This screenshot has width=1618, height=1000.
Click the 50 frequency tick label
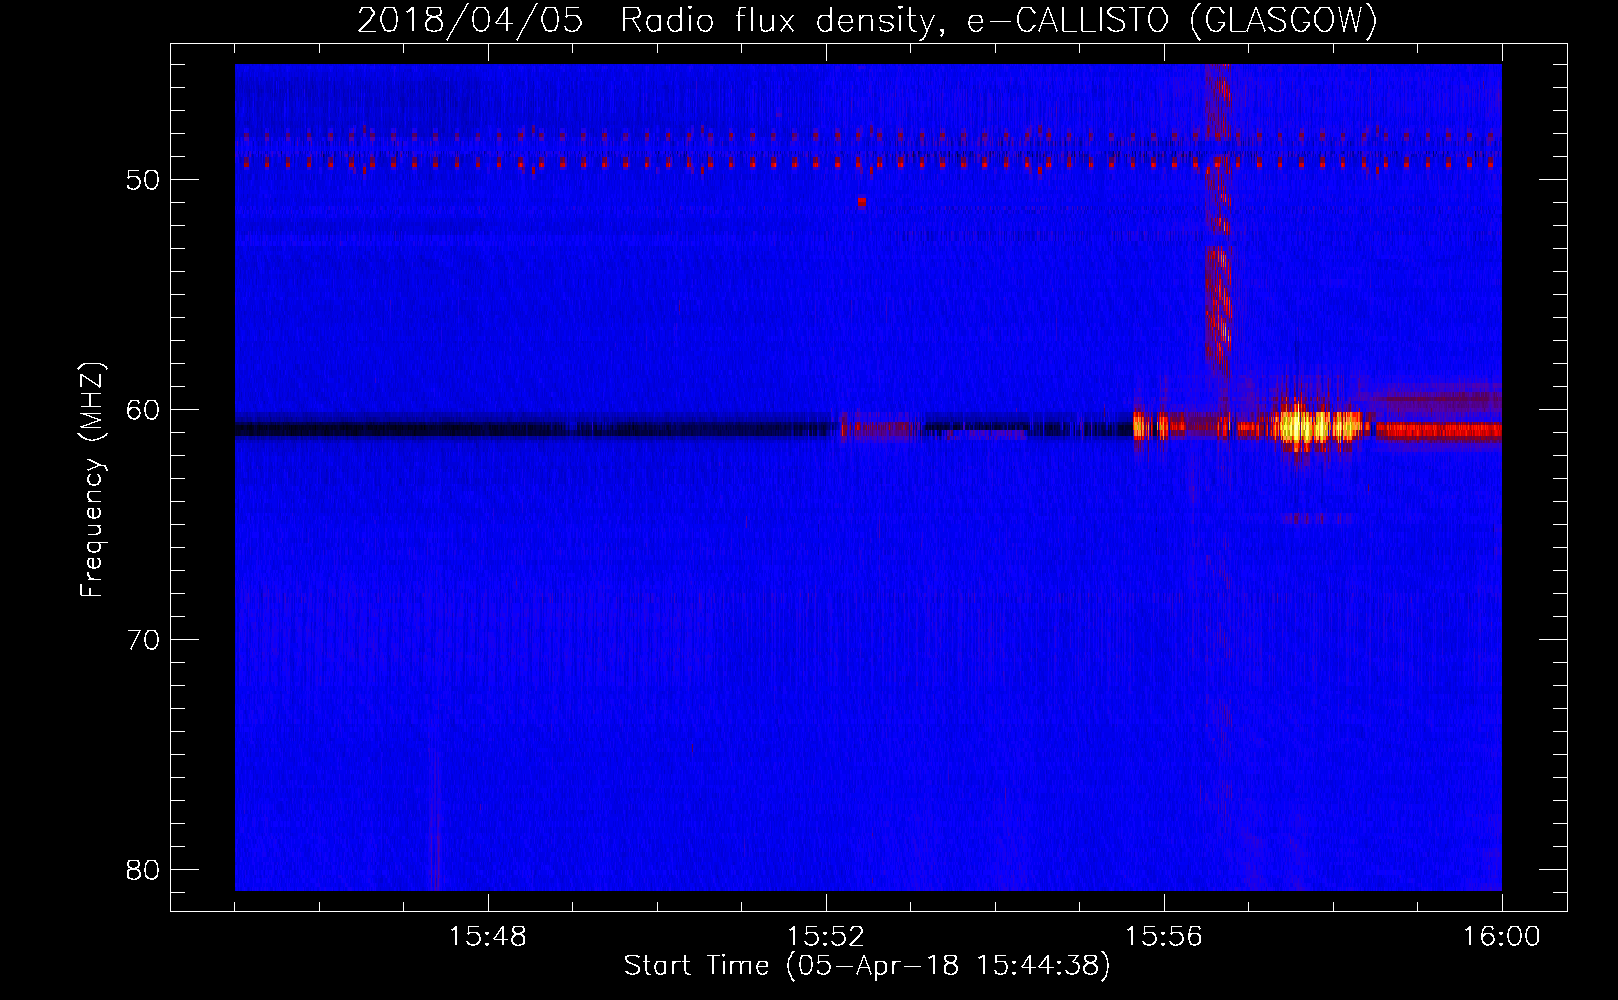click(143, 180)
